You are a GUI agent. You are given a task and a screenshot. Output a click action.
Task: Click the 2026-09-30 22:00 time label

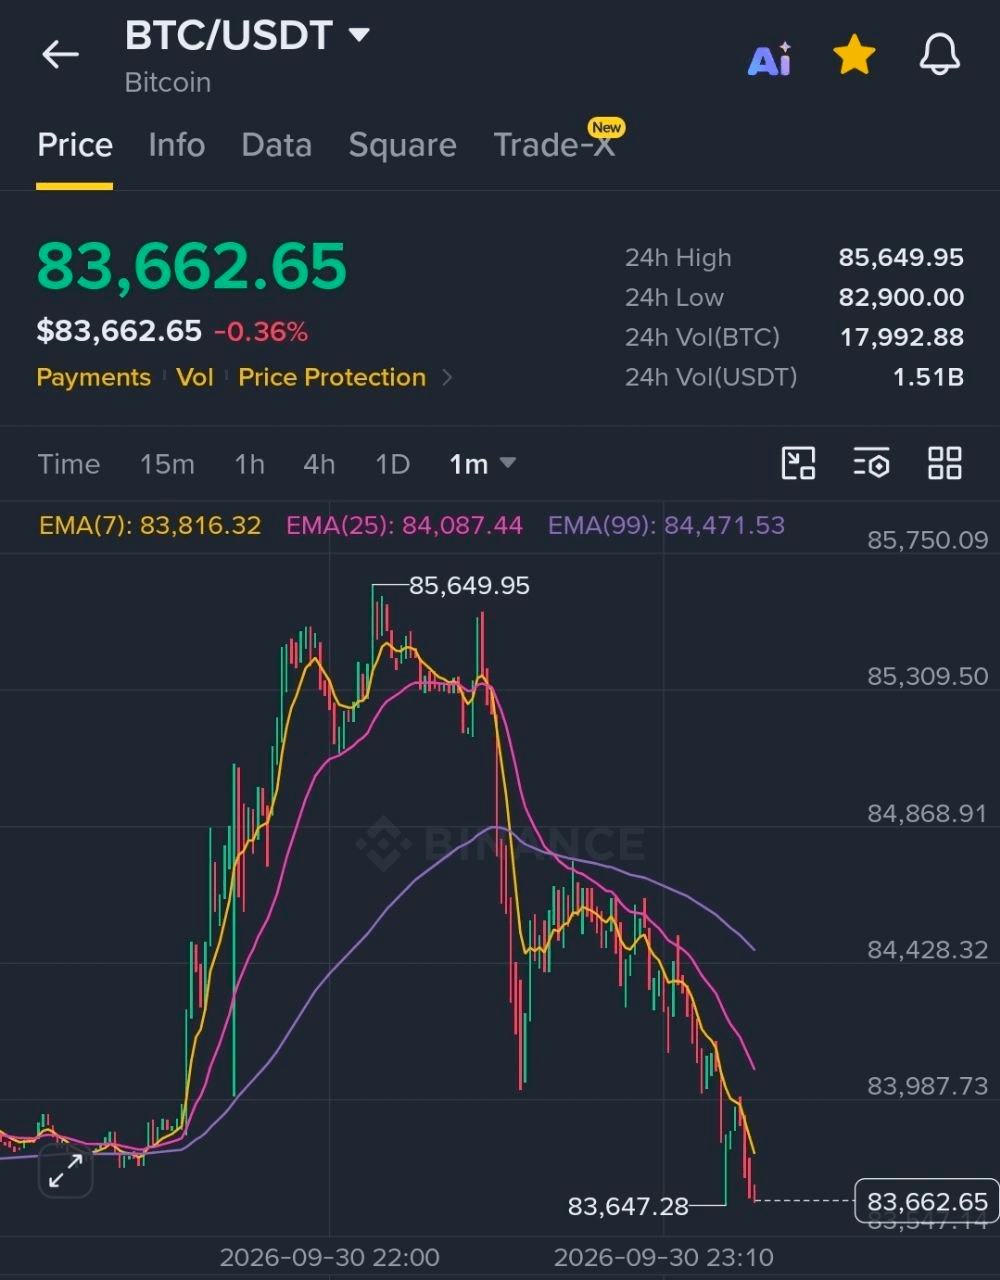pos(329,1257)
